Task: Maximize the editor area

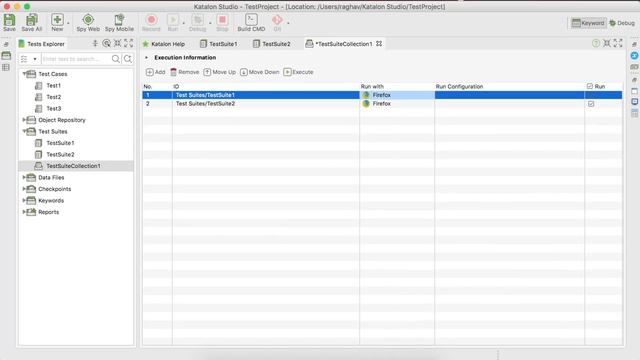Action: [x=618, y=43]
